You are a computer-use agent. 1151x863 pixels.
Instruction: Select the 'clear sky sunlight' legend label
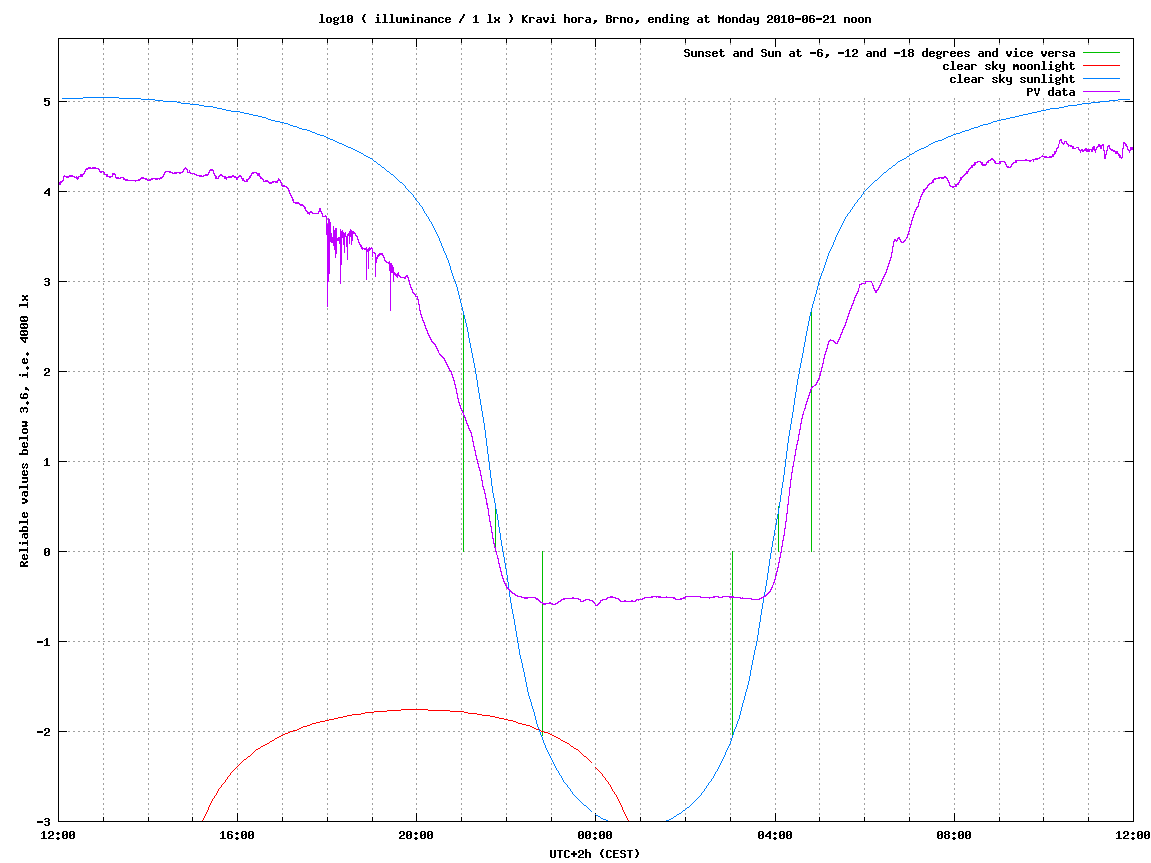pyautogui.click(x=1012, y=79)
